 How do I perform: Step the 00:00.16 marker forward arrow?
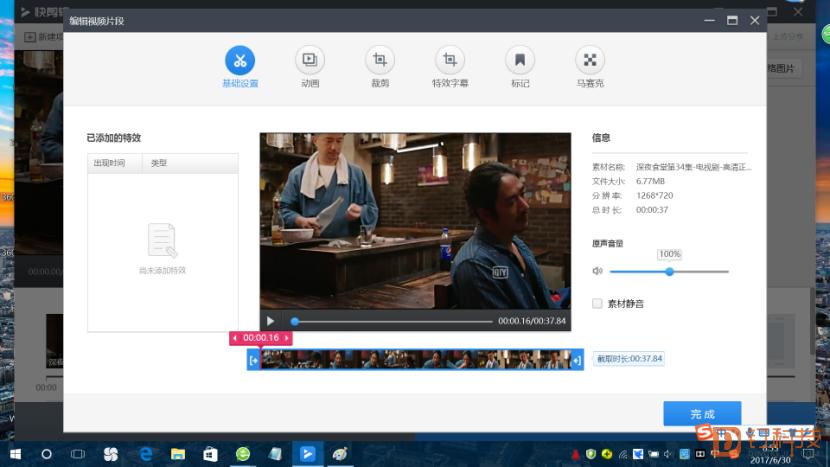[286, 338]
